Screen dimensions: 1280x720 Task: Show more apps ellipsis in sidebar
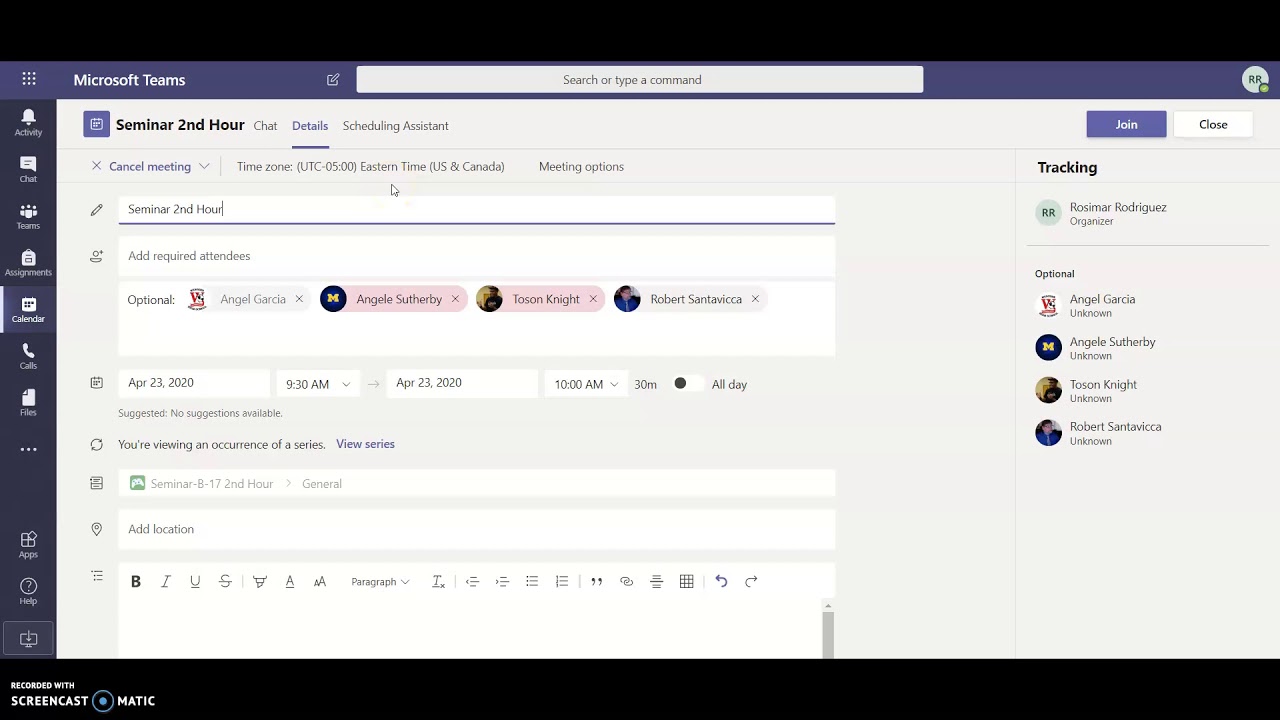click(x=28, y=449)
